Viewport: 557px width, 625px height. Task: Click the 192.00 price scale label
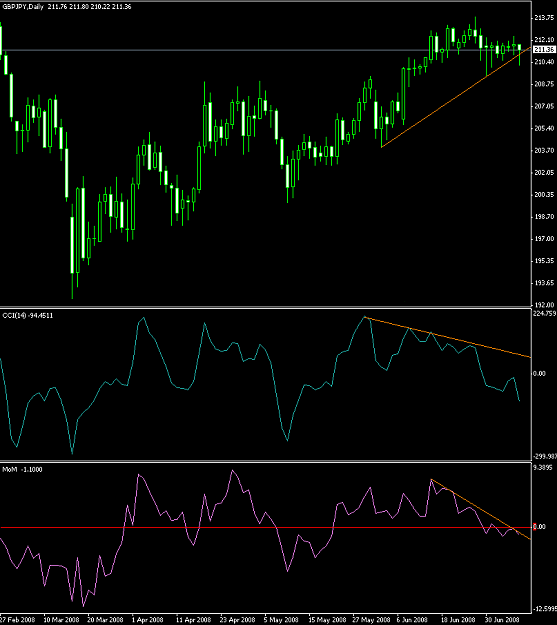pos(544,305)
